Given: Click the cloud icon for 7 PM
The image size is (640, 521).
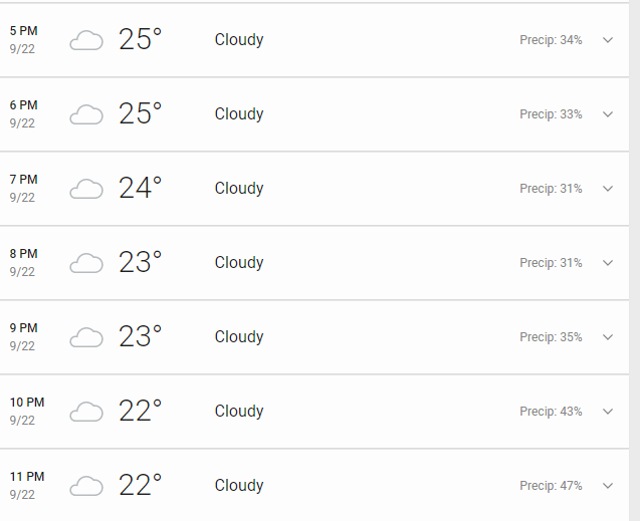Looking at the screenshot, I should tap(86, 189).
